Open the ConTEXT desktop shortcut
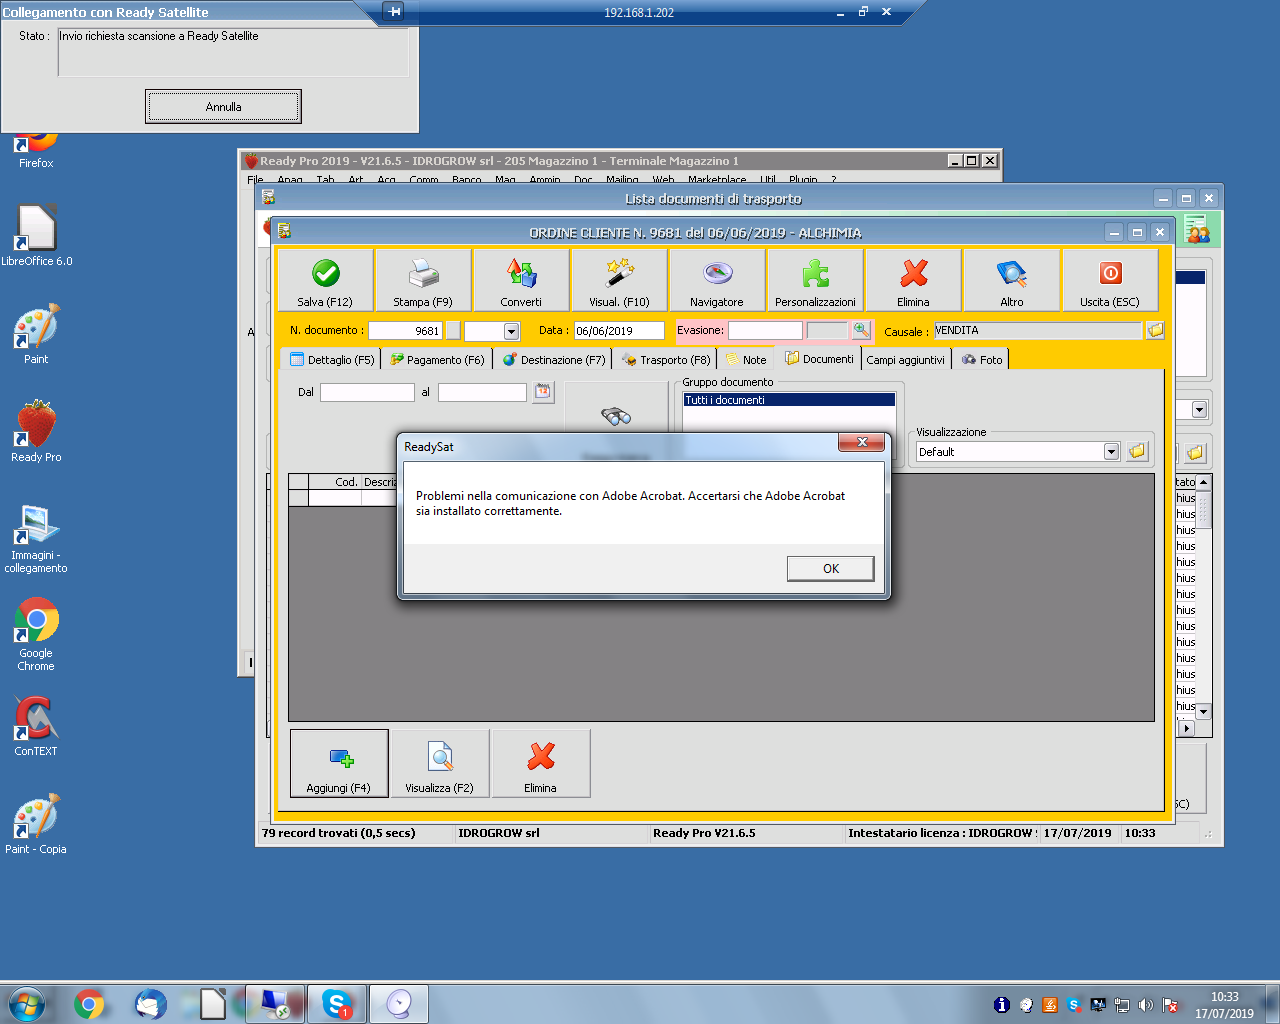Screen dimensions: 1280x1024 (36, 725)
